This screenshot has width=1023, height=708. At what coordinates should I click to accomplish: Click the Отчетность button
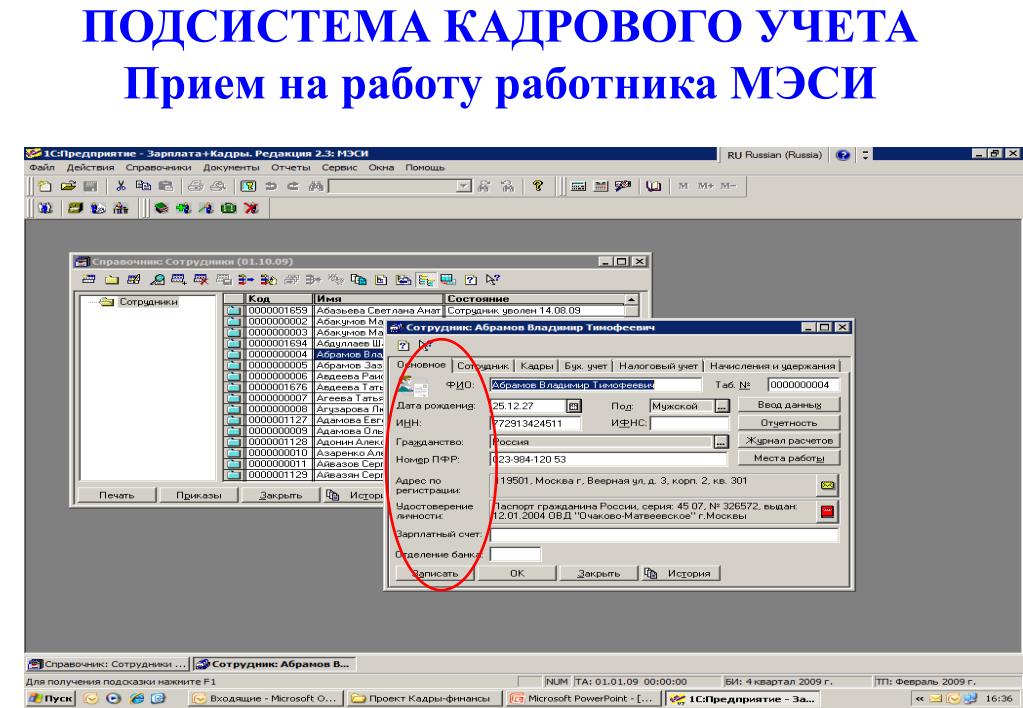(x=789, y=423)
